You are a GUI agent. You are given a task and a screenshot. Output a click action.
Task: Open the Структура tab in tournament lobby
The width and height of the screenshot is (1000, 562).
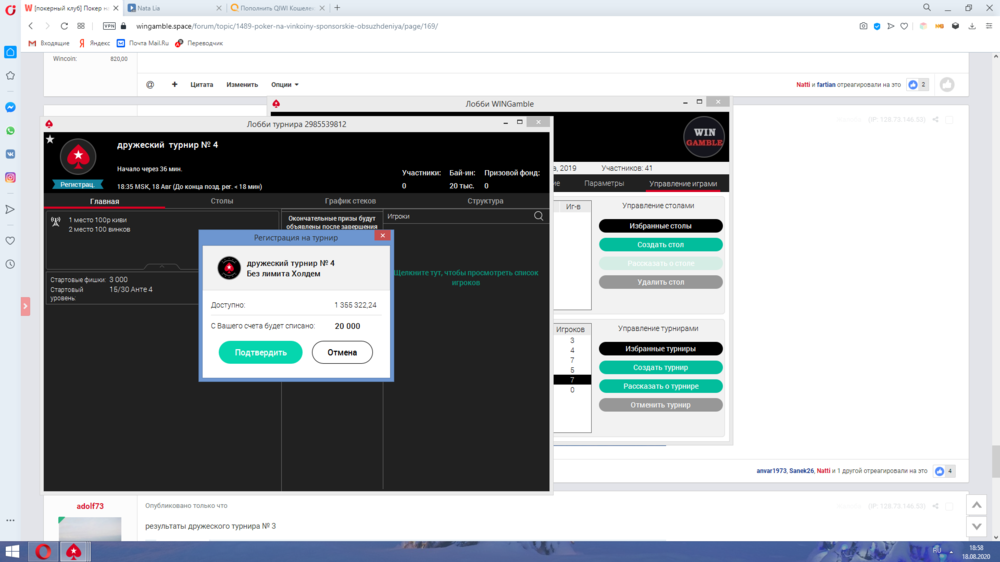point(485,201)
